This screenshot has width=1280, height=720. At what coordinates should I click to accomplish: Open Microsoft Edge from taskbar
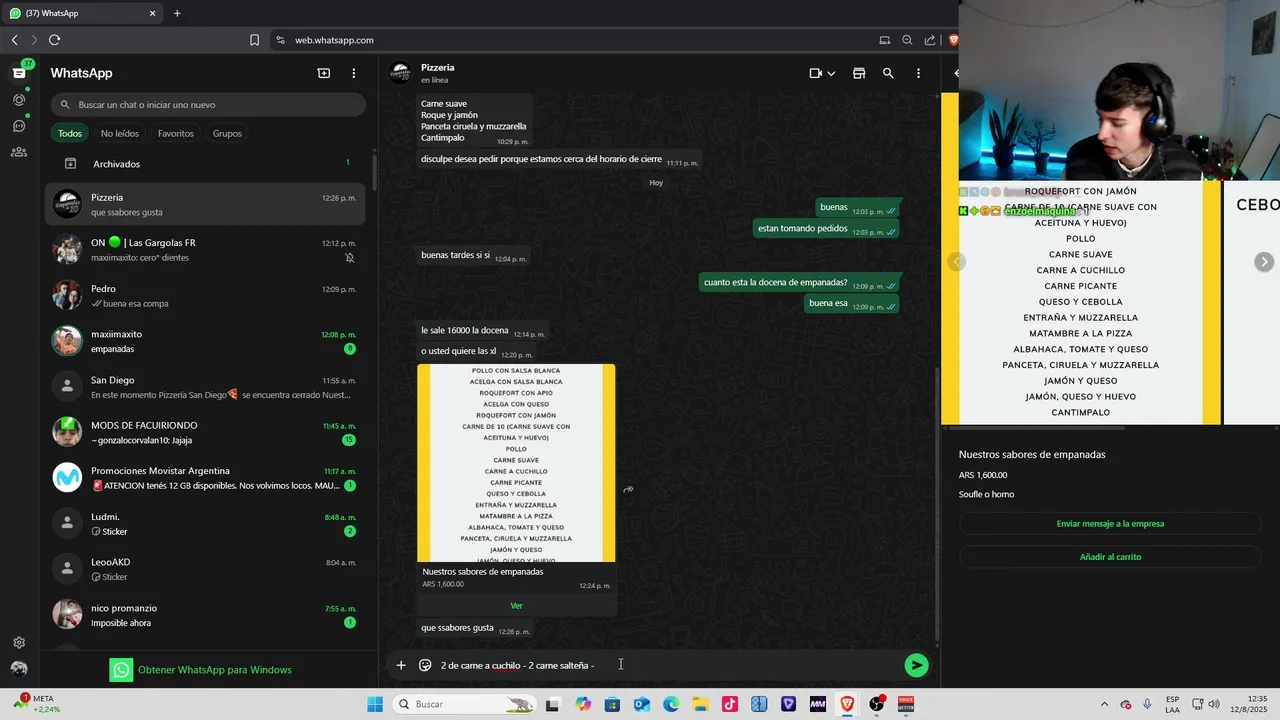(x=671, y=704)
